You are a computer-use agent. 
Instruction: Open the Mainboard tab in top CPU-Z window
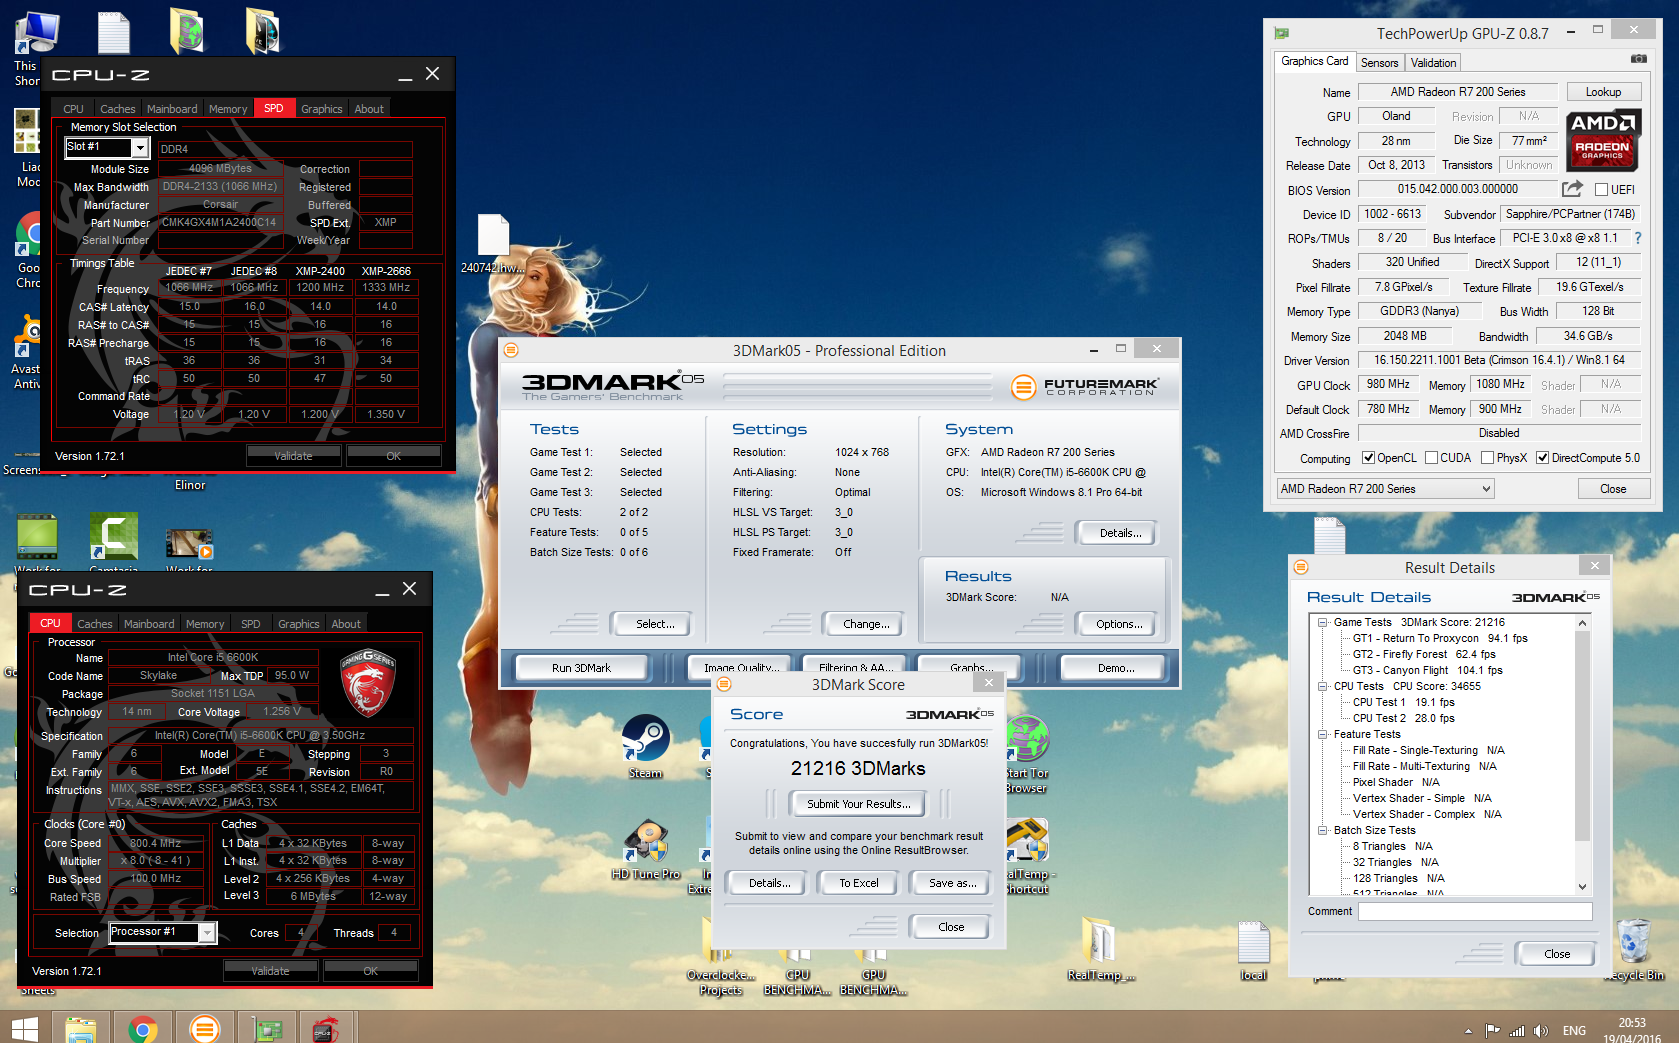coord(172,109)
